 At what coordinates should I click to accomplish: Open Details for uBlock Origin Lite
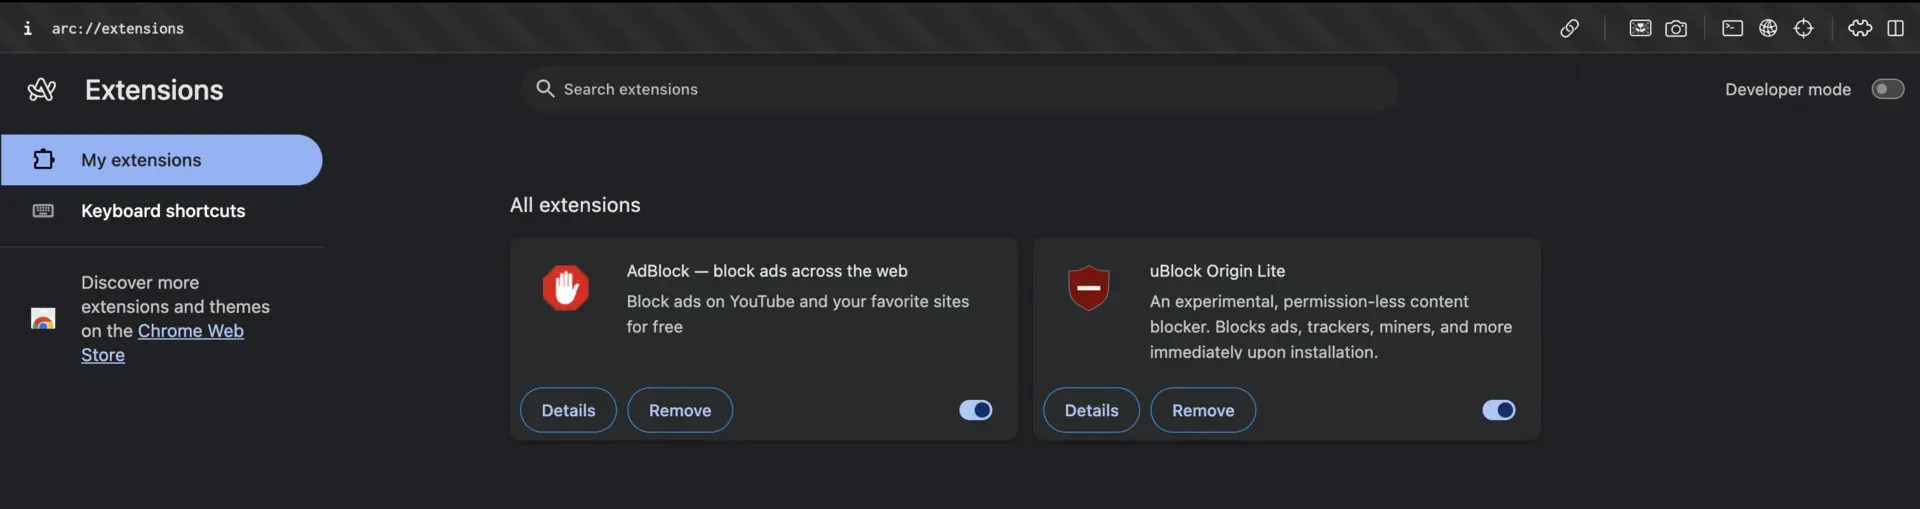pos(1091,410)
